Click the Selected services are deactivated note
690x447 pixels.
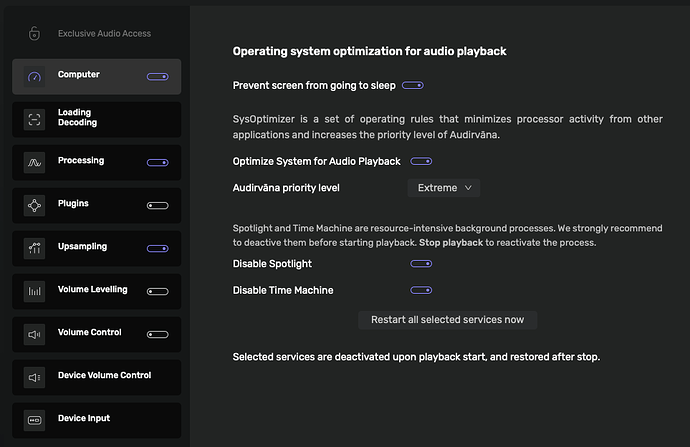click(416, 357)
